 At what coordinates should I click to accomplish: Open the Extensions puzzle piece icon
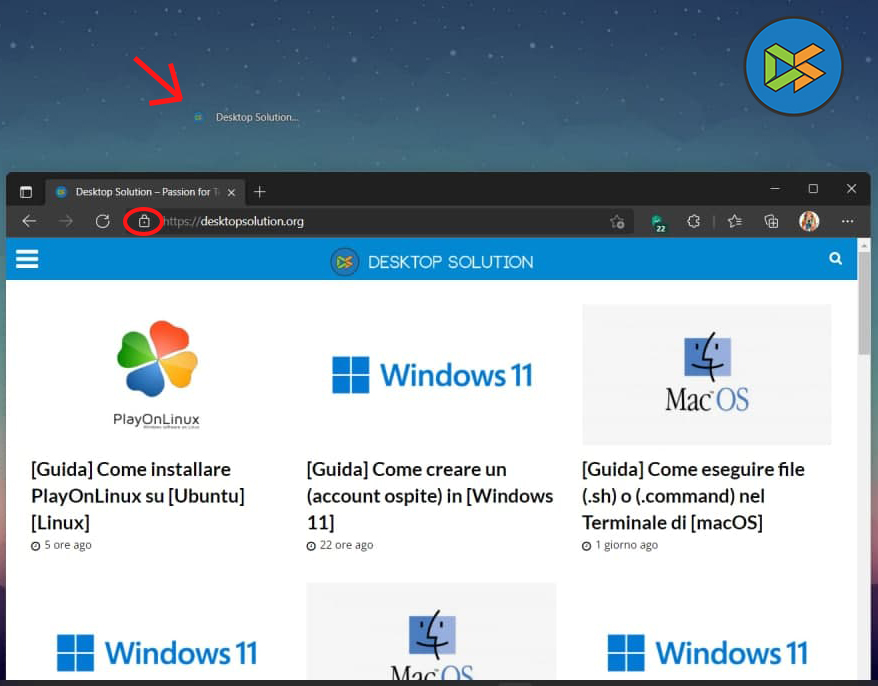693,221
